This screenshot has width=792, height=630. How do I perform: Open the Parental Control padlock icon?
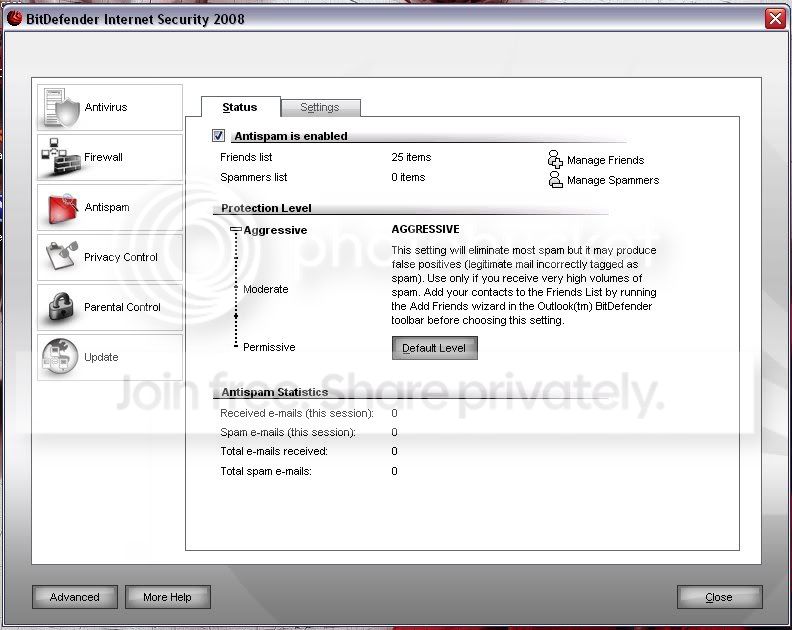pyautogui.click(x=62, y=307)
